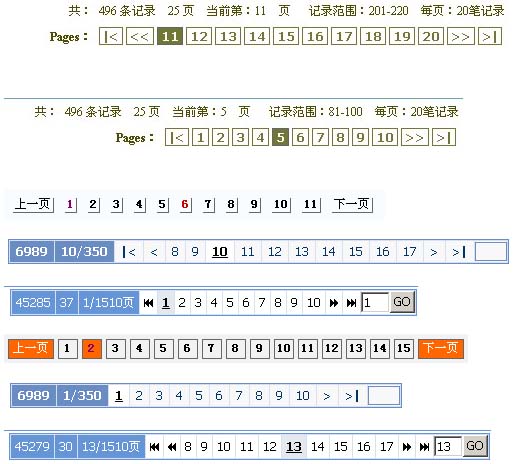Image resolution: width=516 pixels, height=464 pixels.
Task: Select page 12 in the orange pager
Action: [332, 349]
